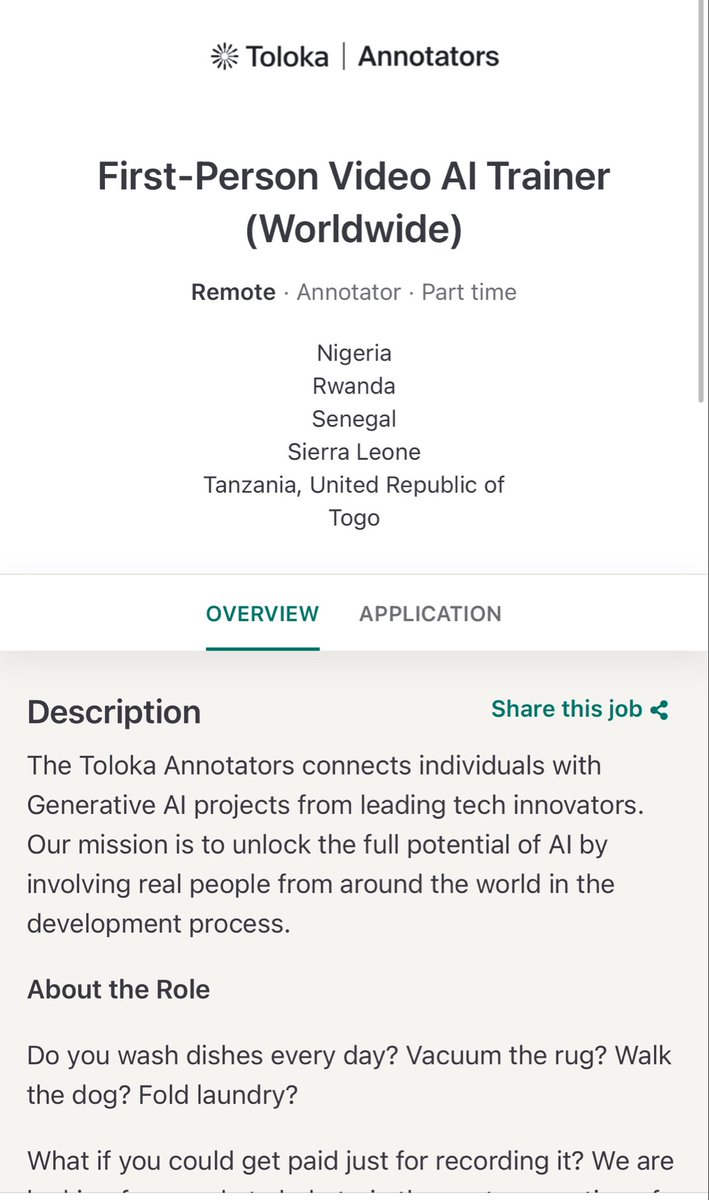Click the Part time employment label
The width and height of the screenshot is (709, 1200).
point(469,293)
